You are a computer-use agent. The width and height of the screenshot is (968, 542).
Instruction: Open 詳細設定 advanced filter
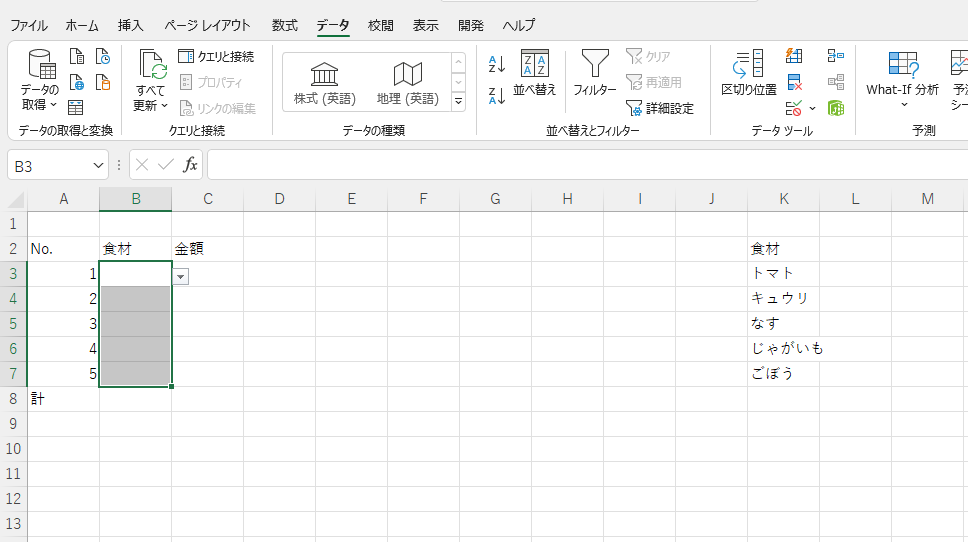tap(659, 108)
